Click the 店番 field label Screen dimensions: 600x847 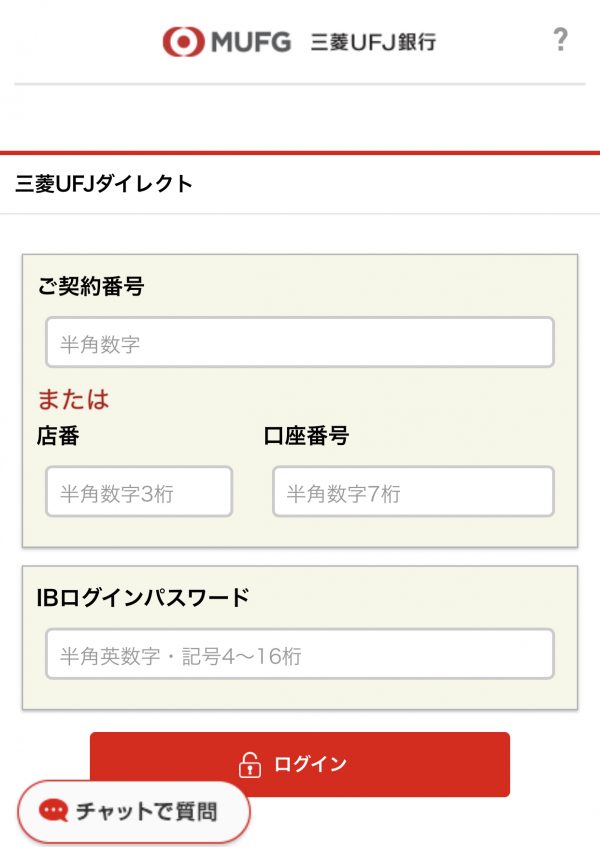pyautogui.click(x=58, y=435)
